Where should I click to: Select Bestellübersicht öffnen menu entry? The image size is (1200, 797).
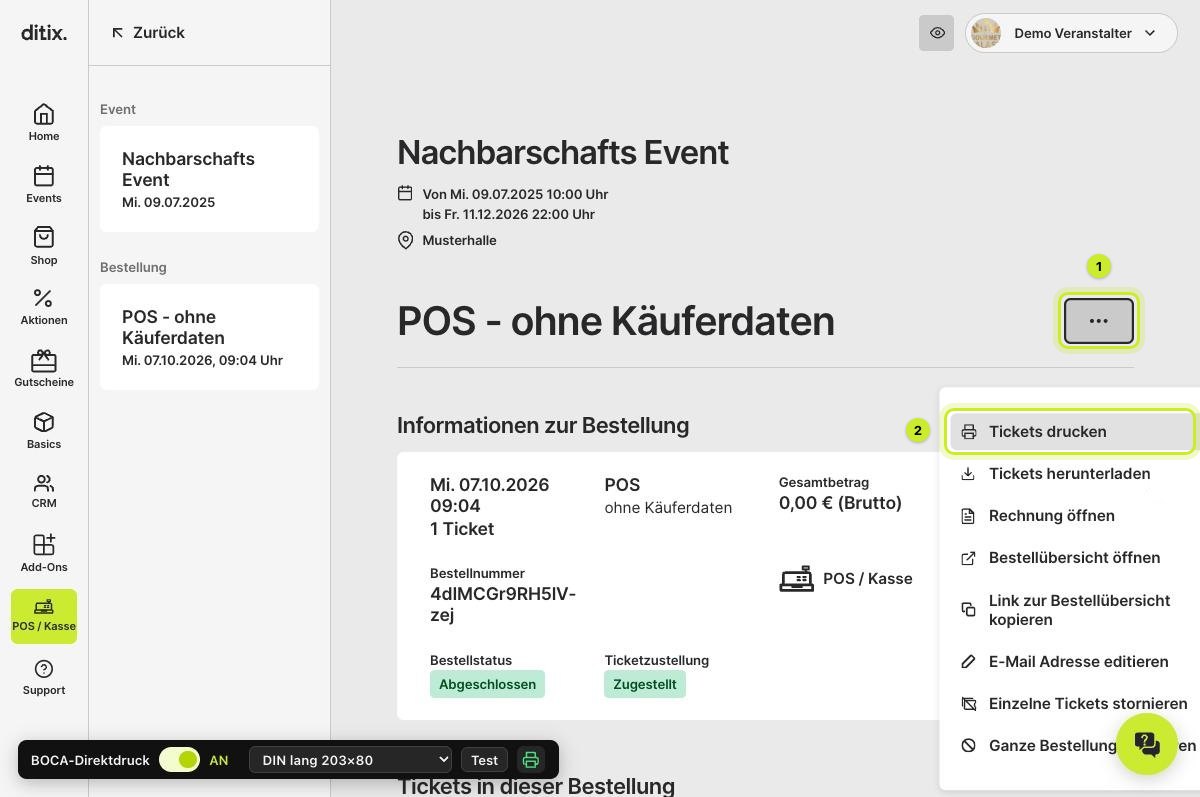[x=1072, y=558]
